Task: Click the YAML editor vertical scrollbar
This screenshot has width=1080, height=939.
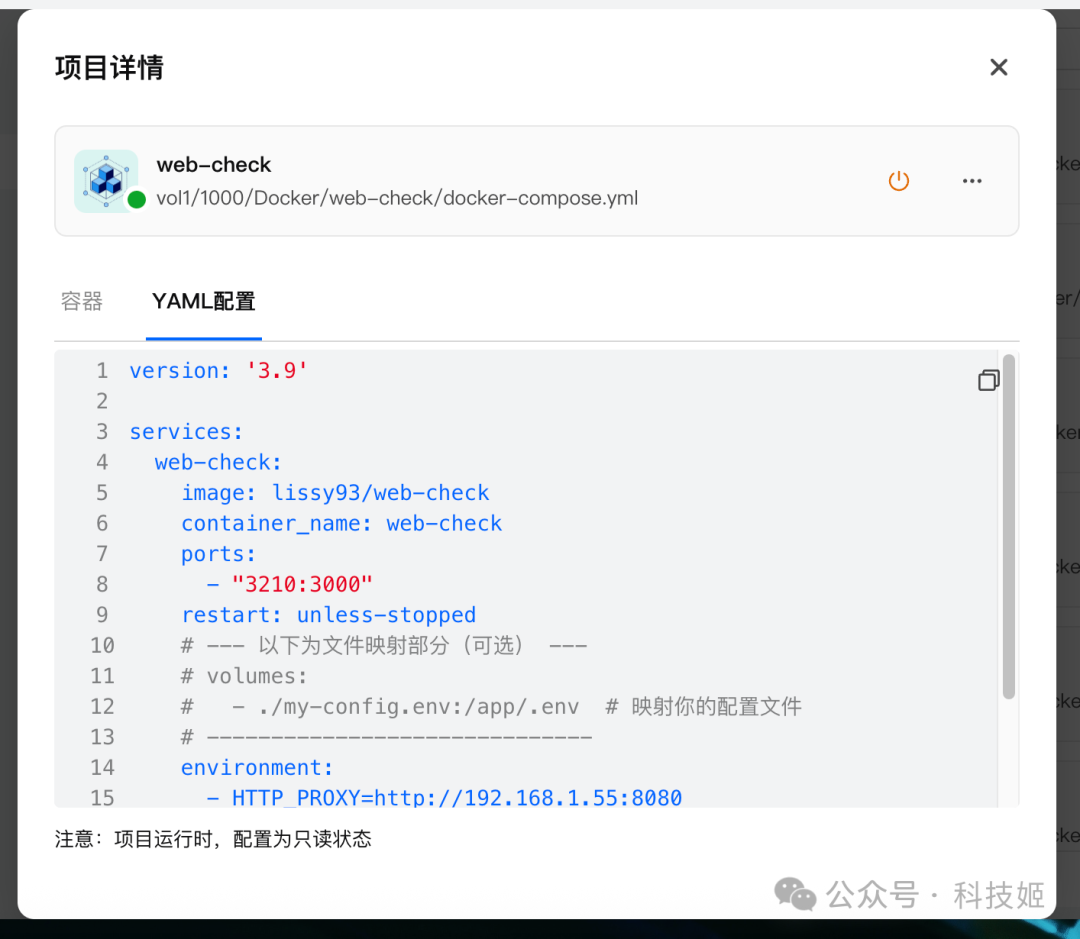Action: [1008, 525]
